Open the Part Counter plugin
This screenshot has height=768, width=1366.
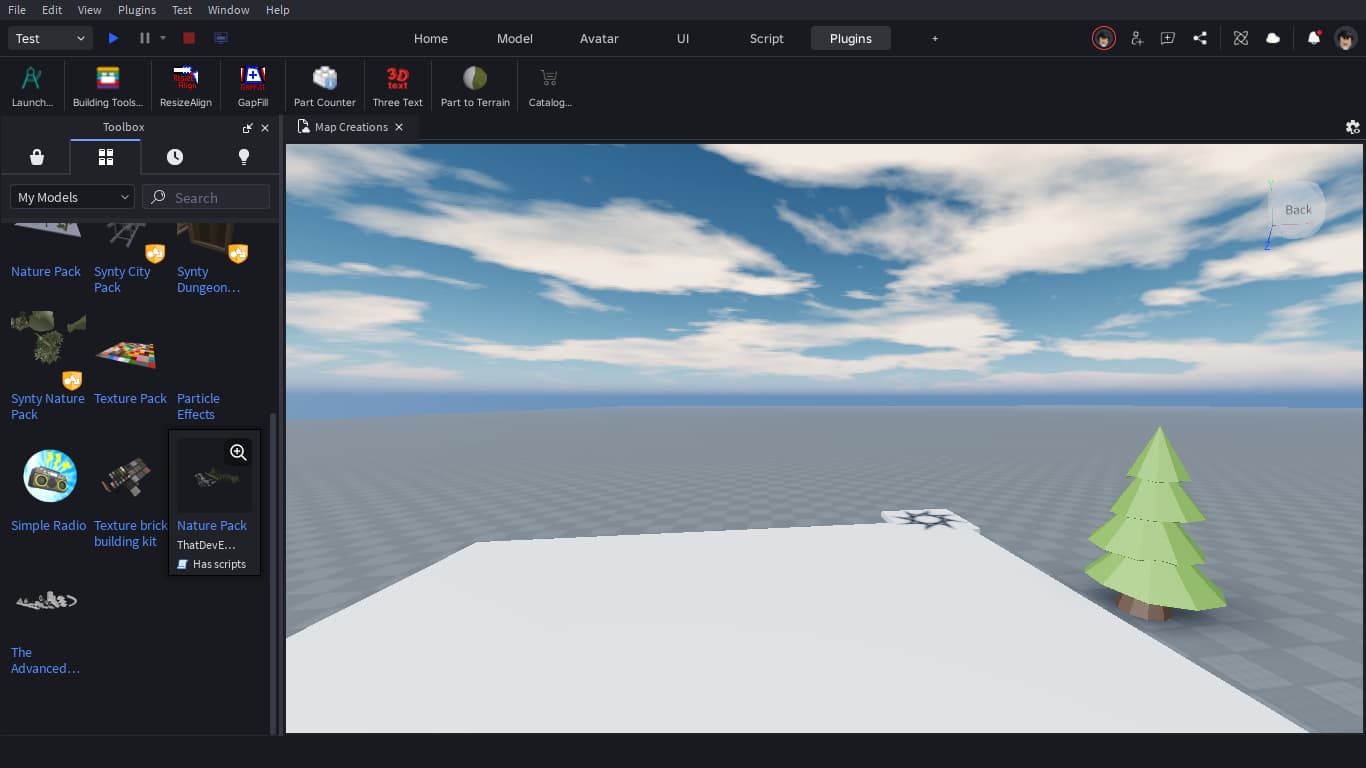325,87
